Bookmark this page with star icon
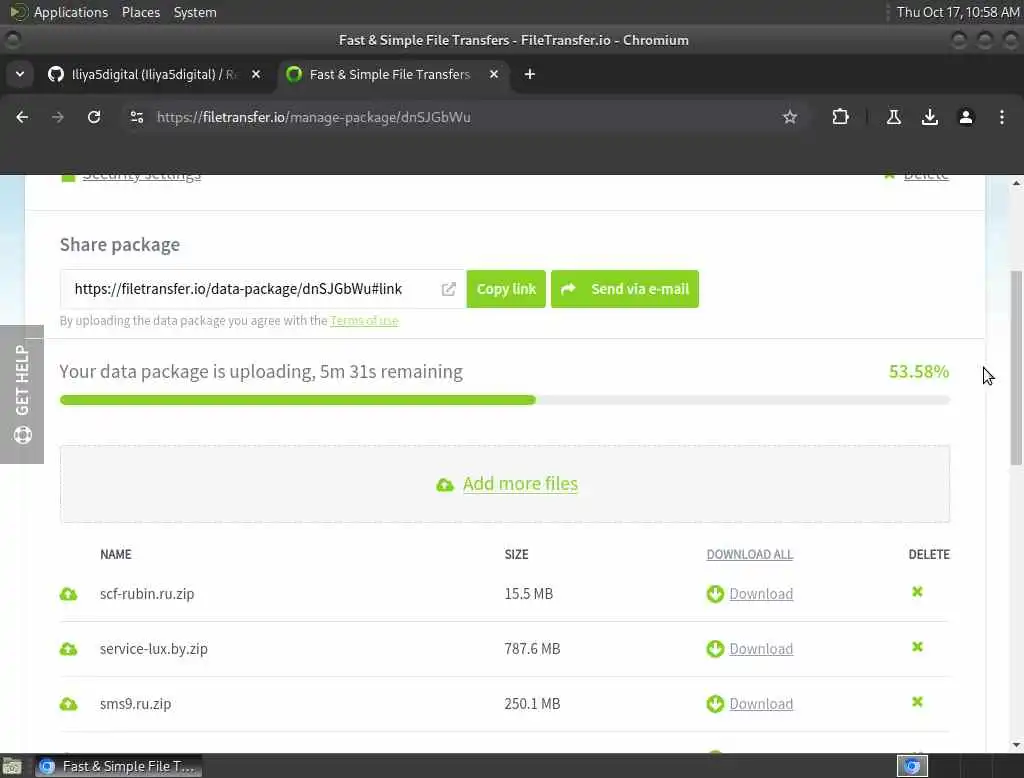The height and width of the screenshot is (778, 1024). pos(790,117)
